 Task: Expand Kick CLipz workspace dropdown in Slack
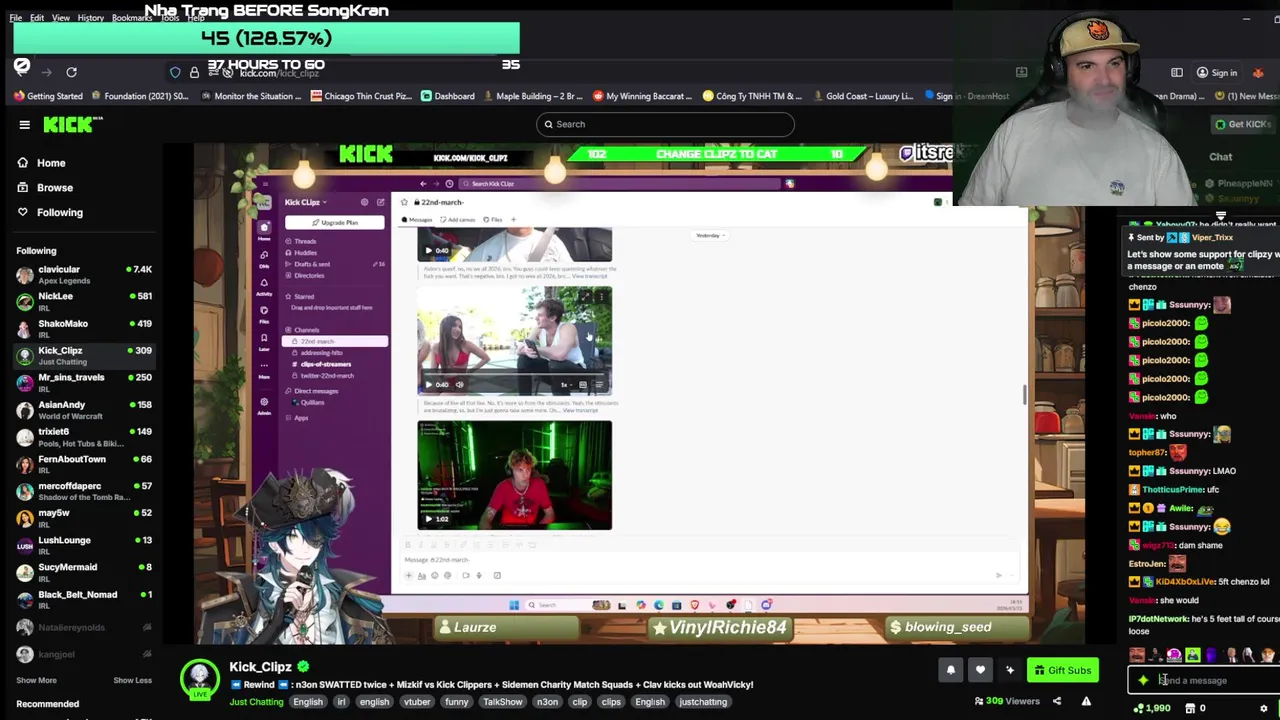pos(305,202)
